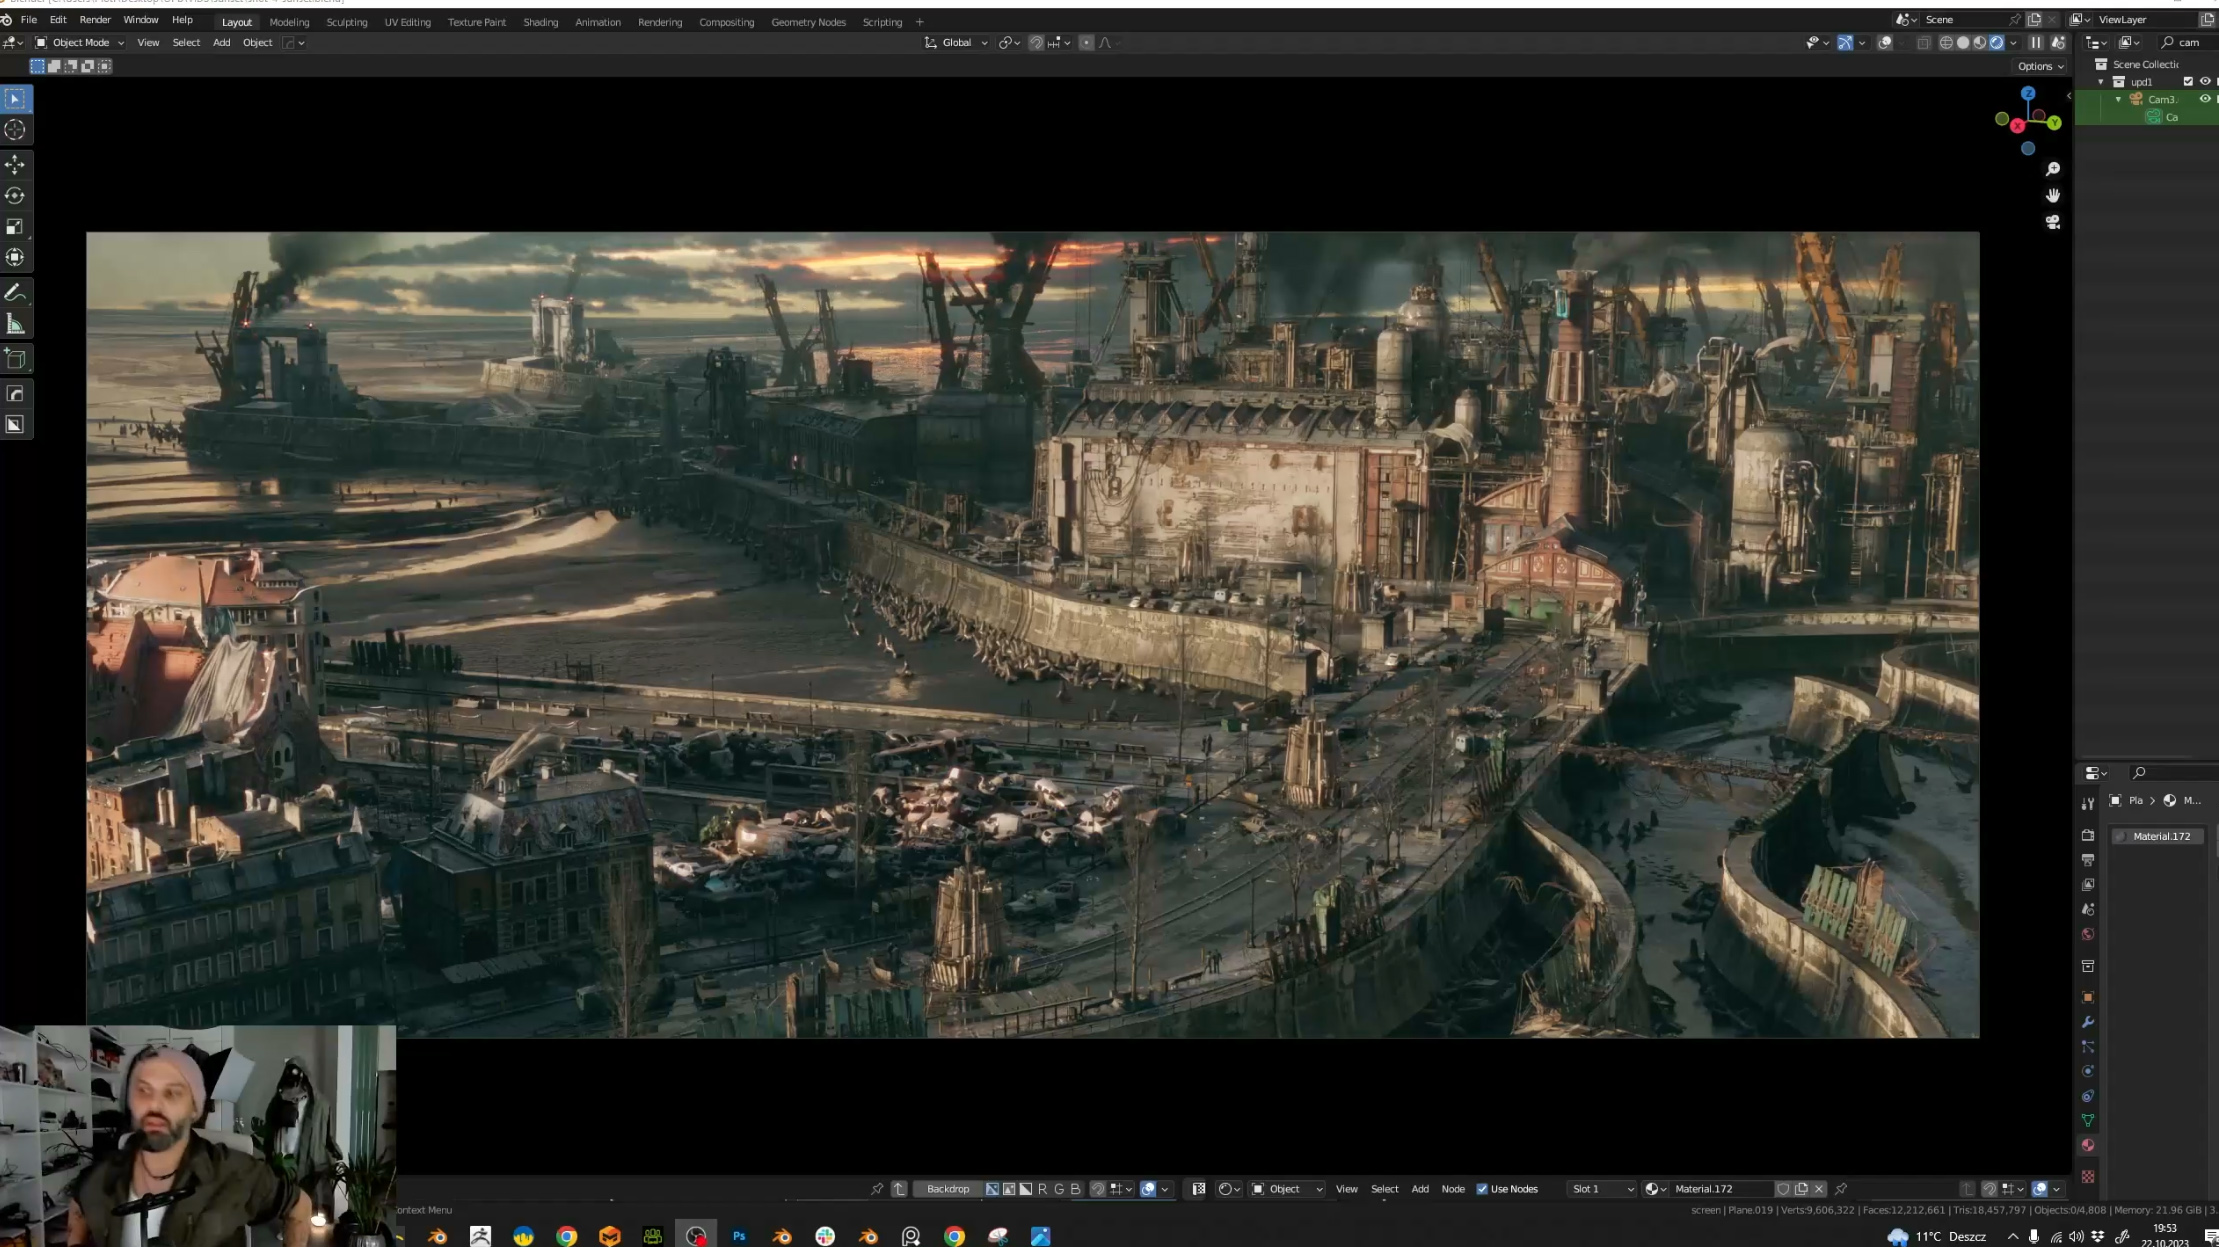
Task: Toggle viewport gizmos display
Action: point(1845,43)
